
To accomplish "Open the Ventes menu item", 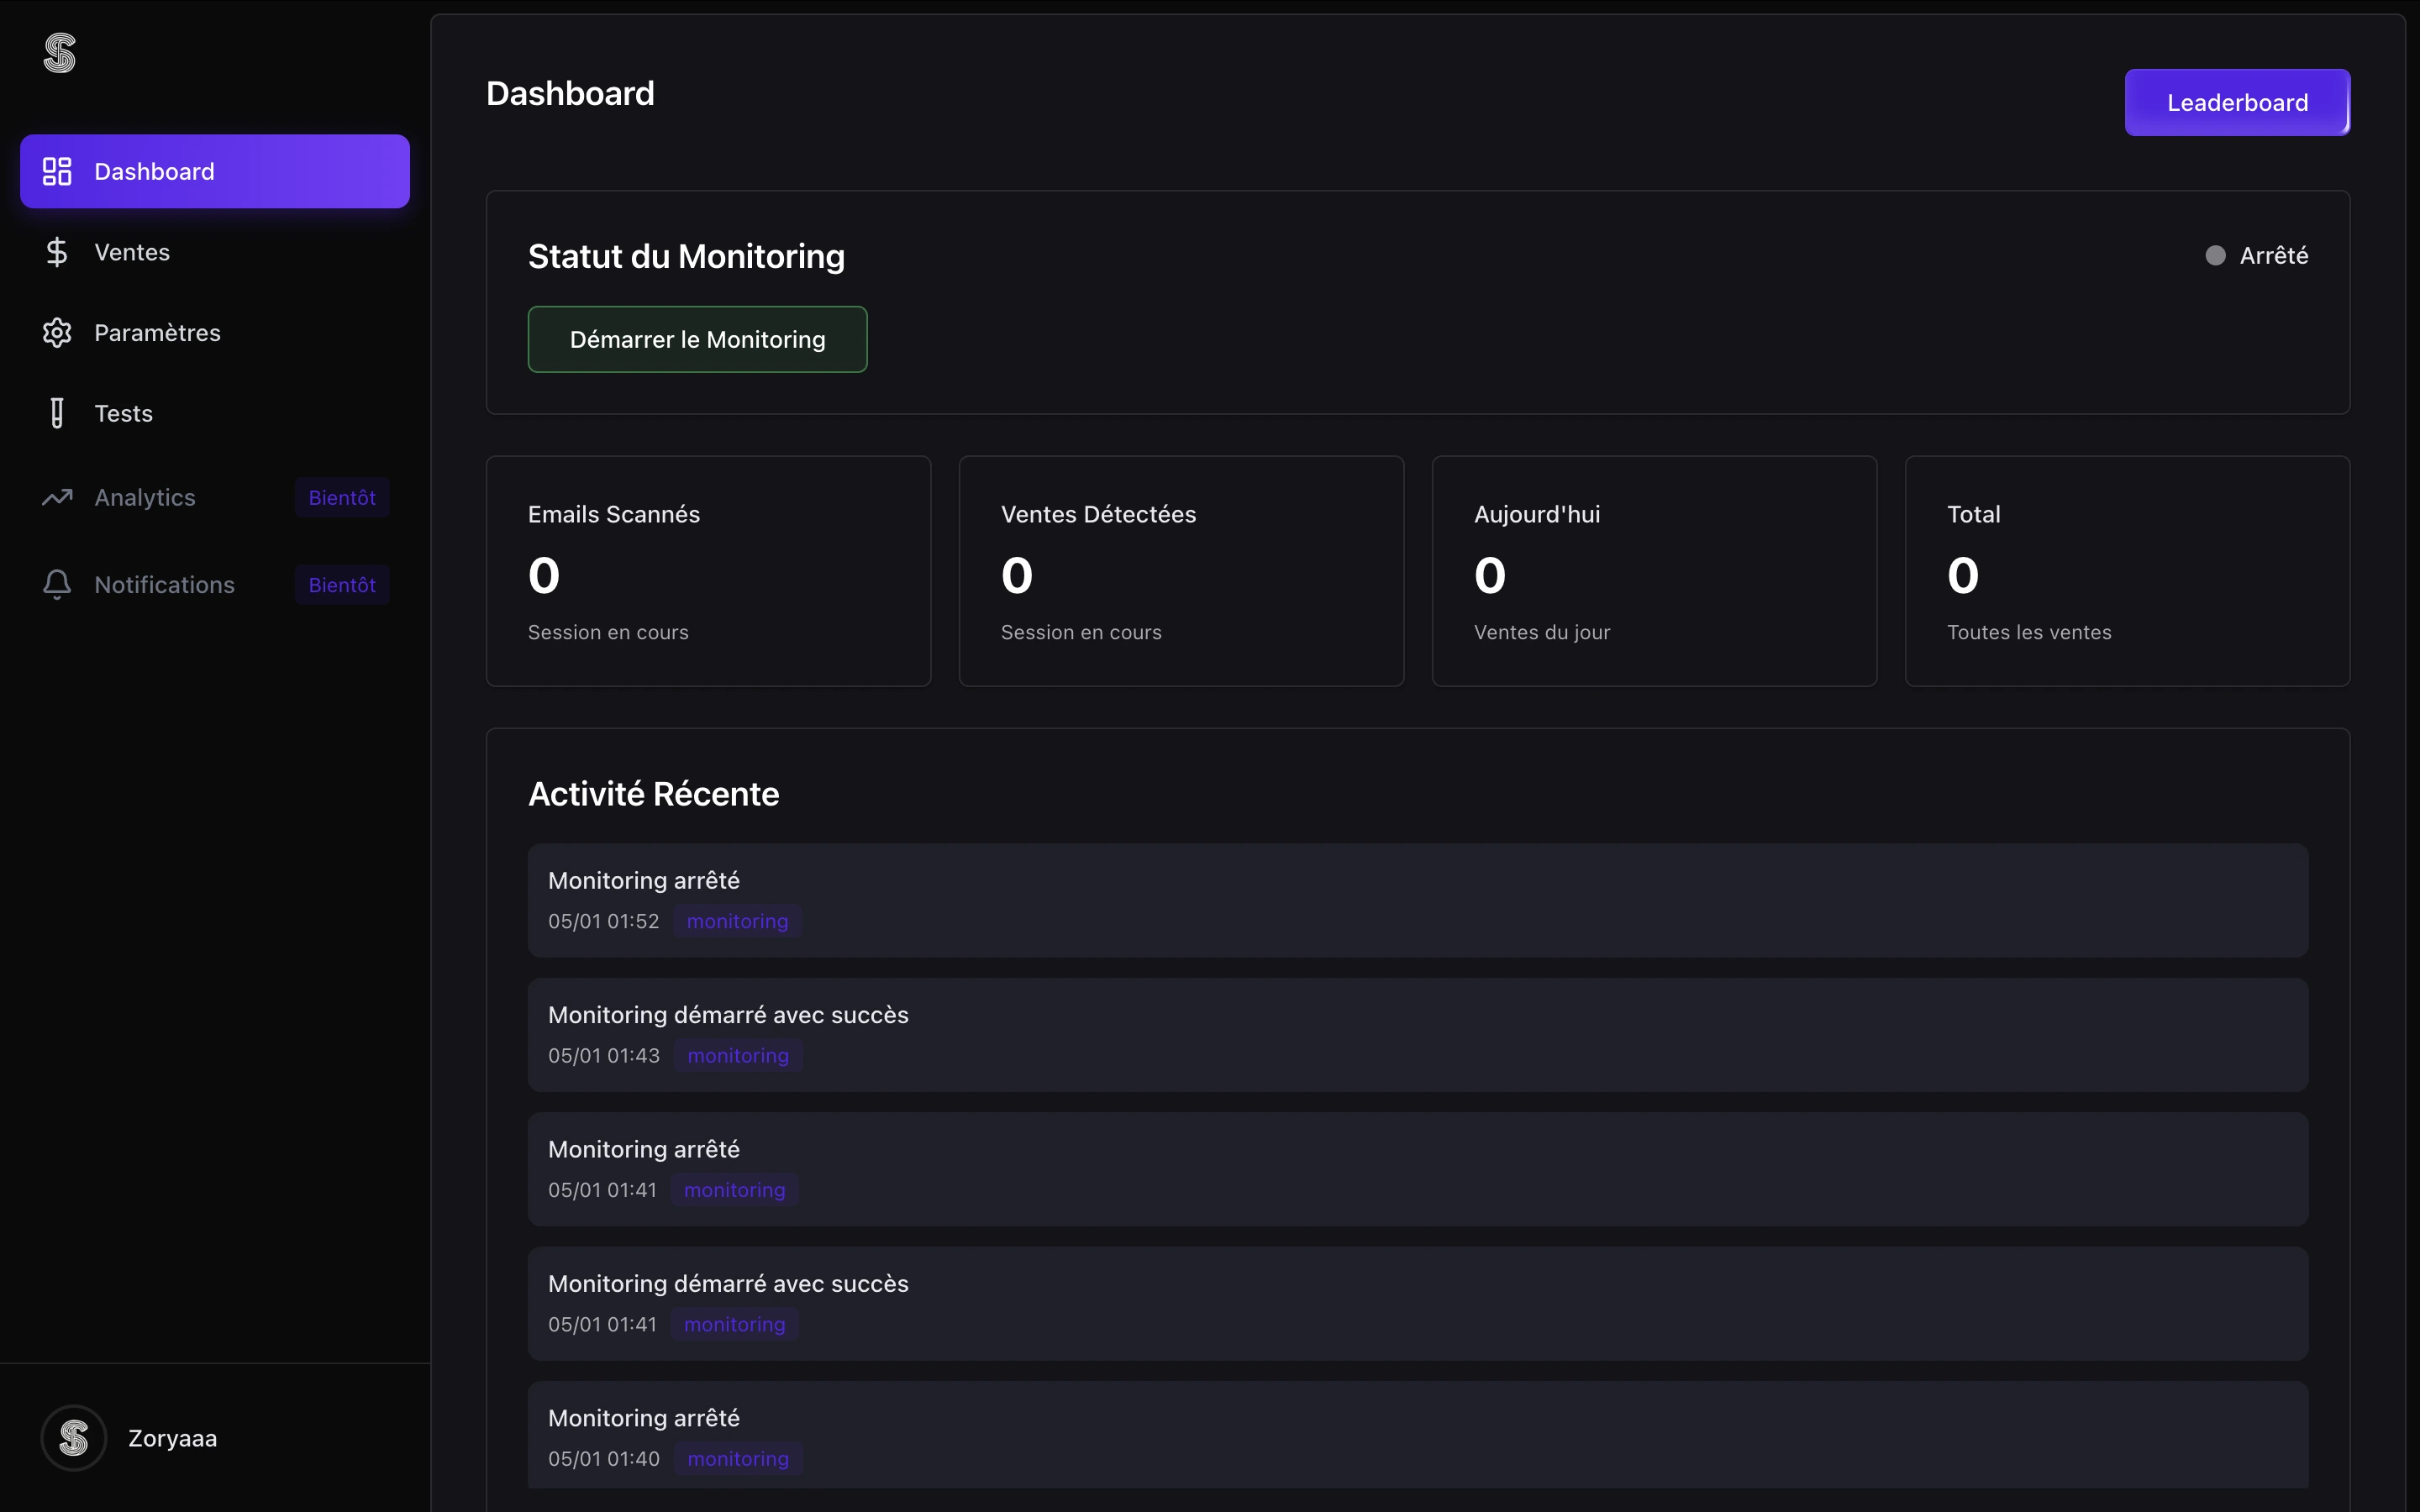I will coord(132,252).
